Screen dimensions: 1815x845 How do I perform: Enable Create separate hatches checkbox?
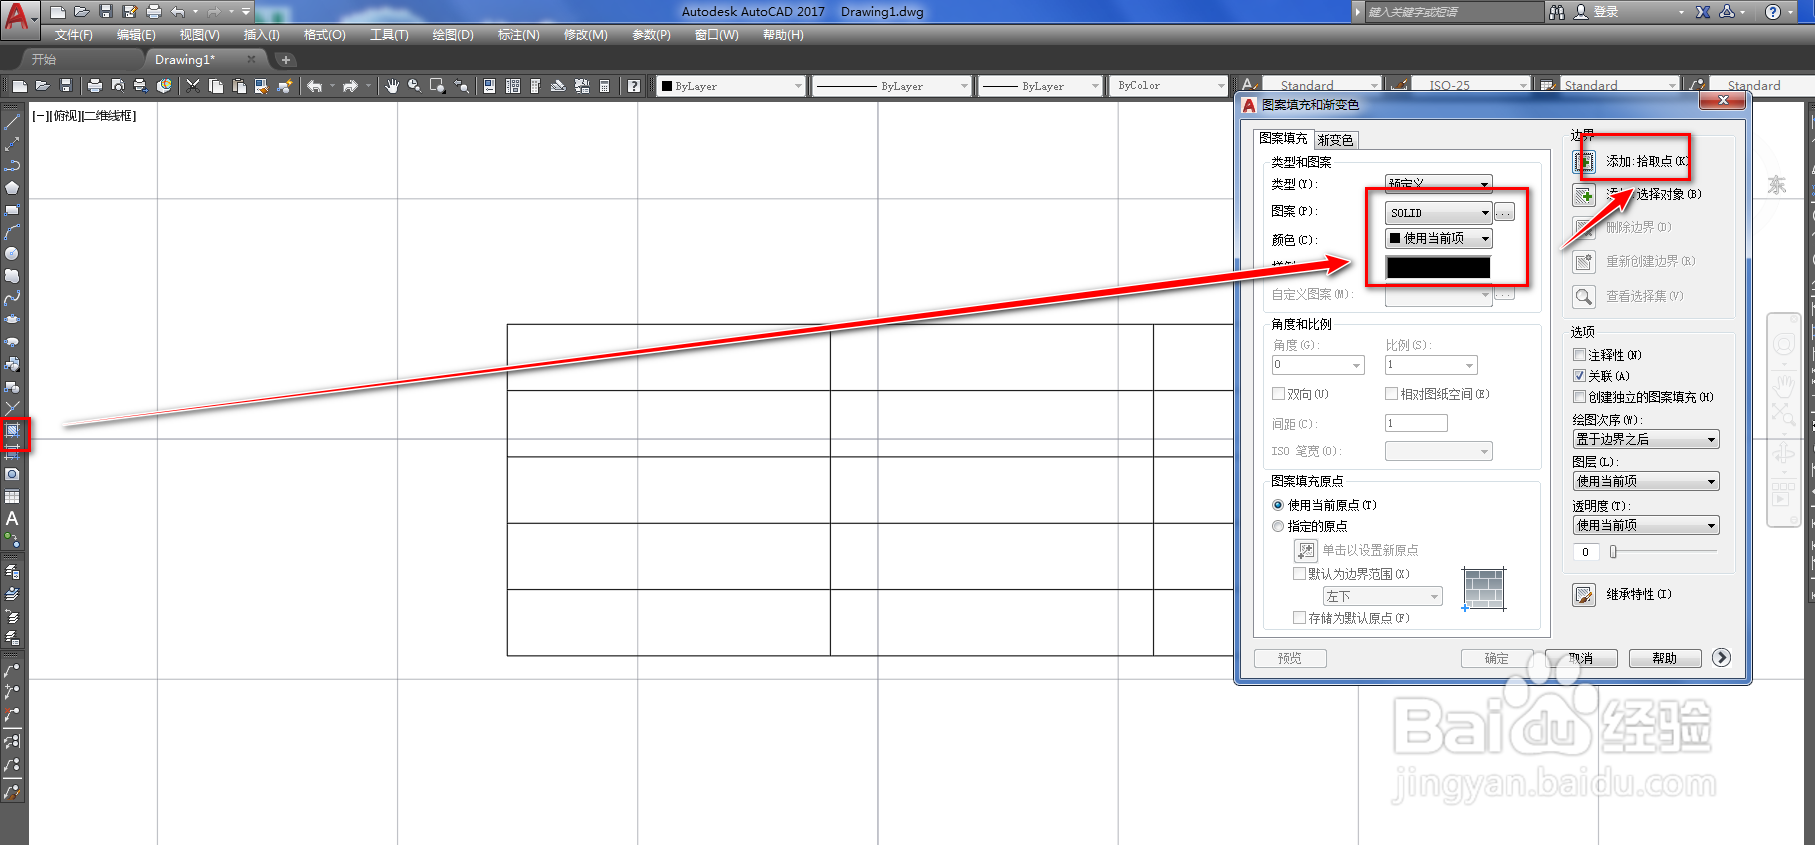click(x=1580, y=397)
